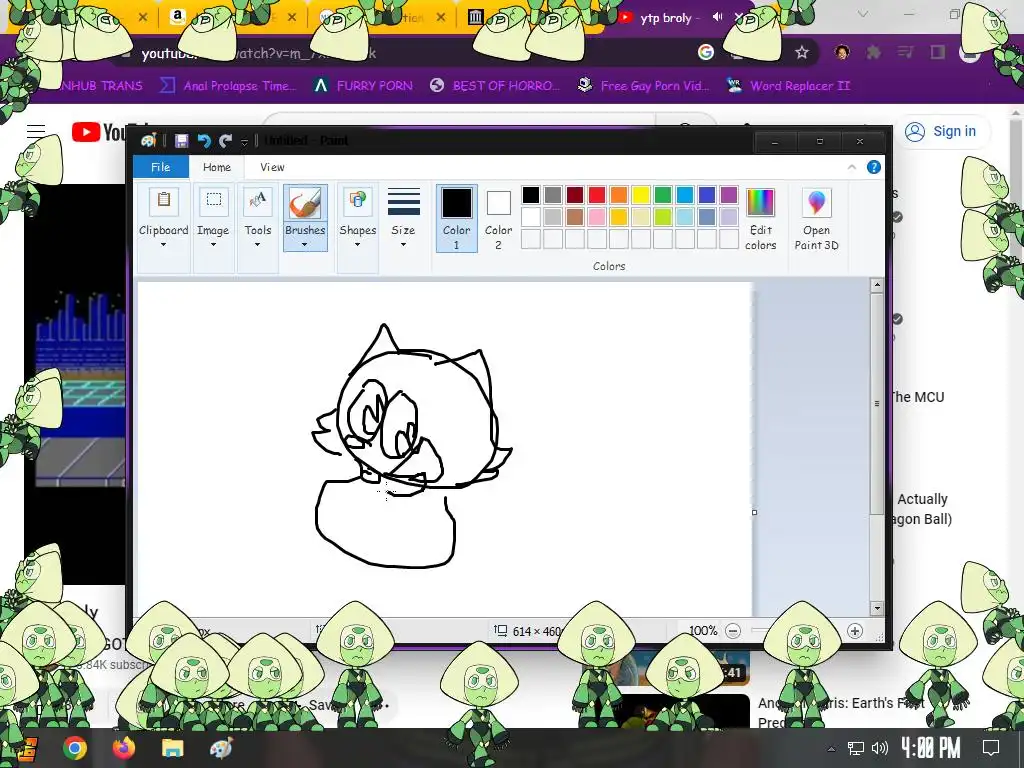Screen dimensions: 1024x768
Task: Click the Paint vertical scrollbar up arrow
Action: point(877,285)
